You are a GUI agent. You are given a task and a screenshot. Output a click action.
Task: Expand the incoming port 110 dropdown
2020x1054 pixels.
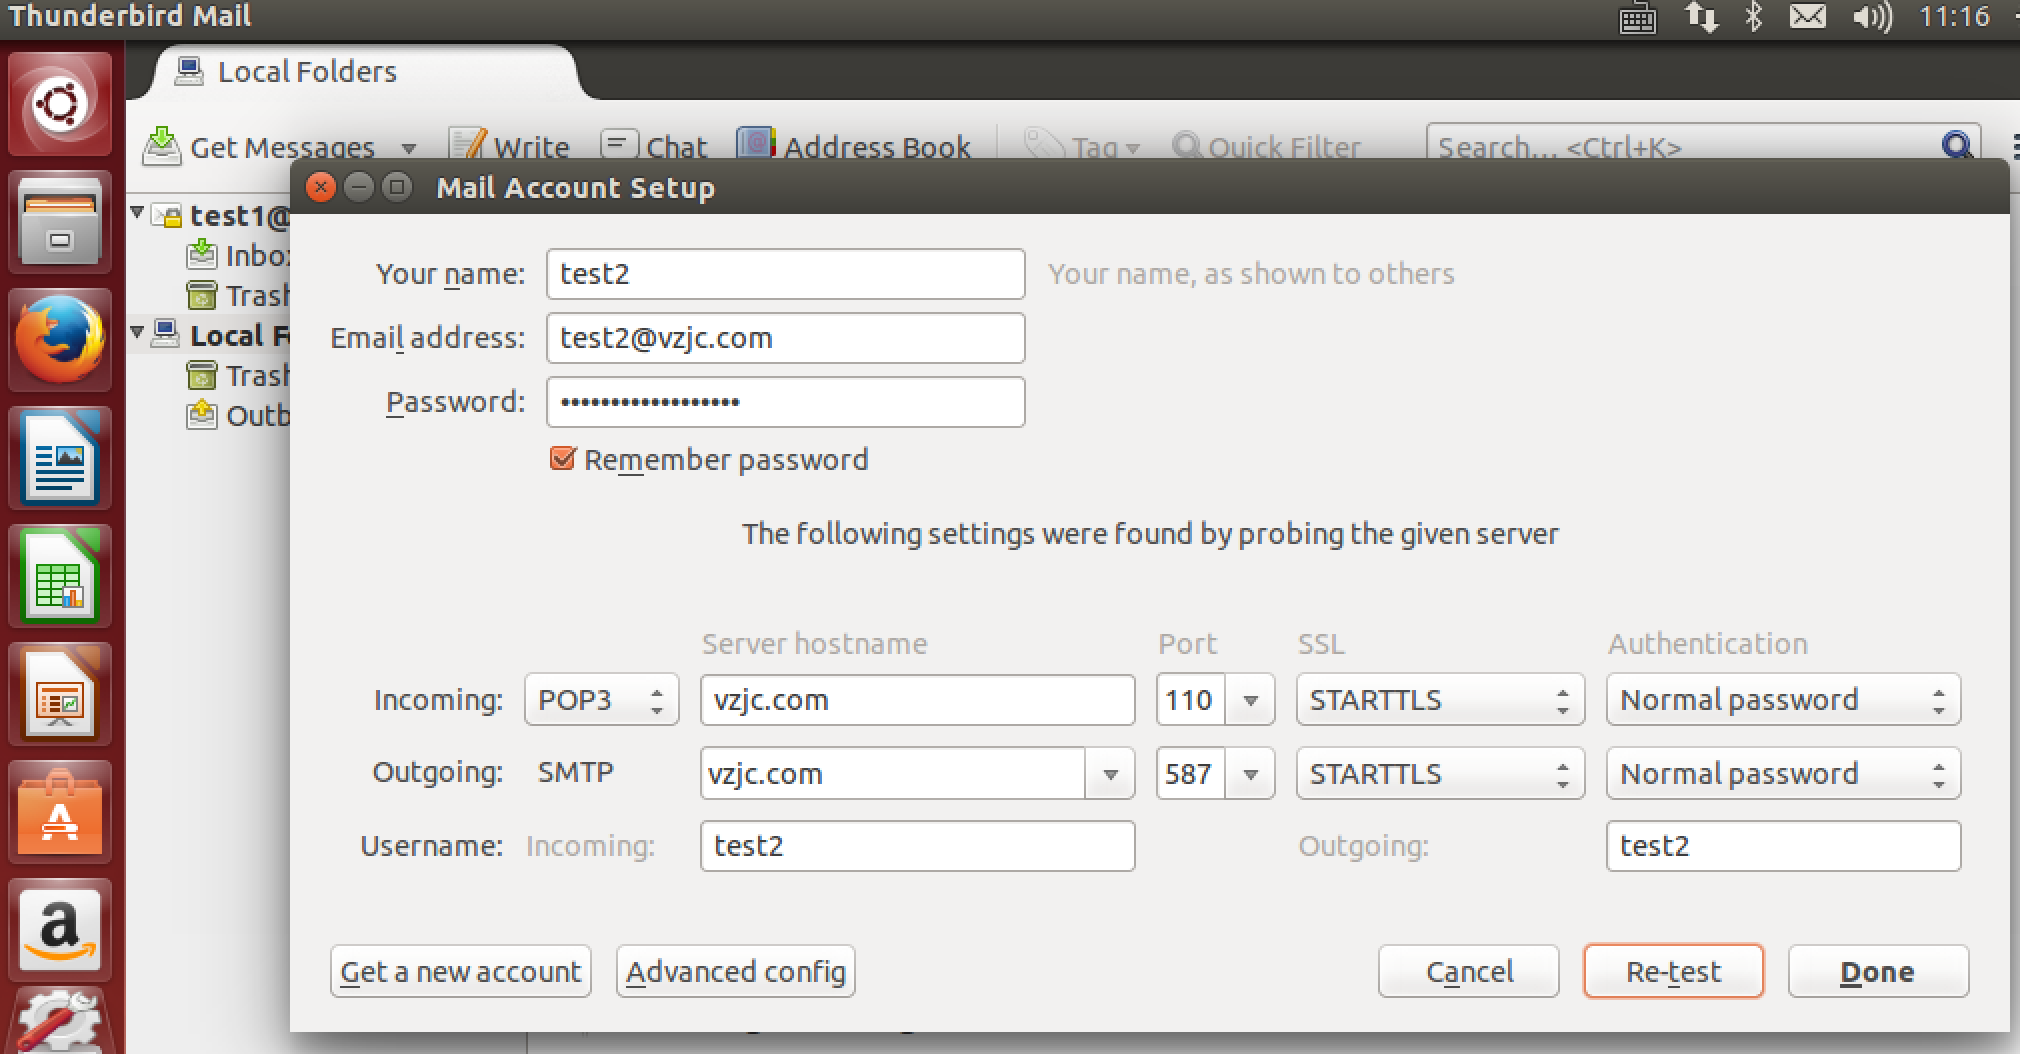(x=1250, y=700)
